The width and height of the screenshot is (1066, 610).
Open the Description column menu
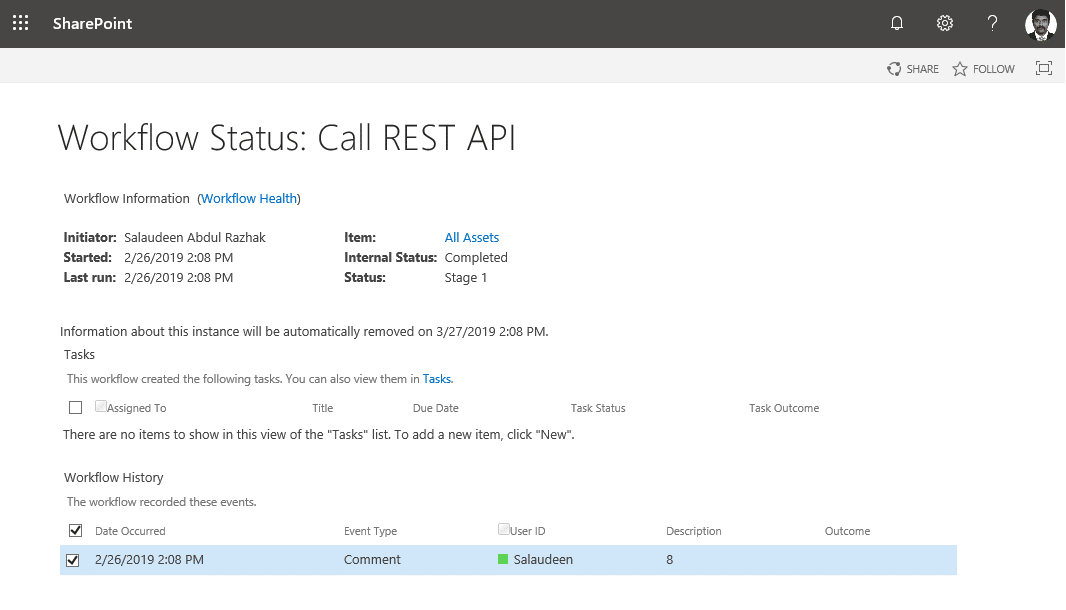tap(693, 531)
